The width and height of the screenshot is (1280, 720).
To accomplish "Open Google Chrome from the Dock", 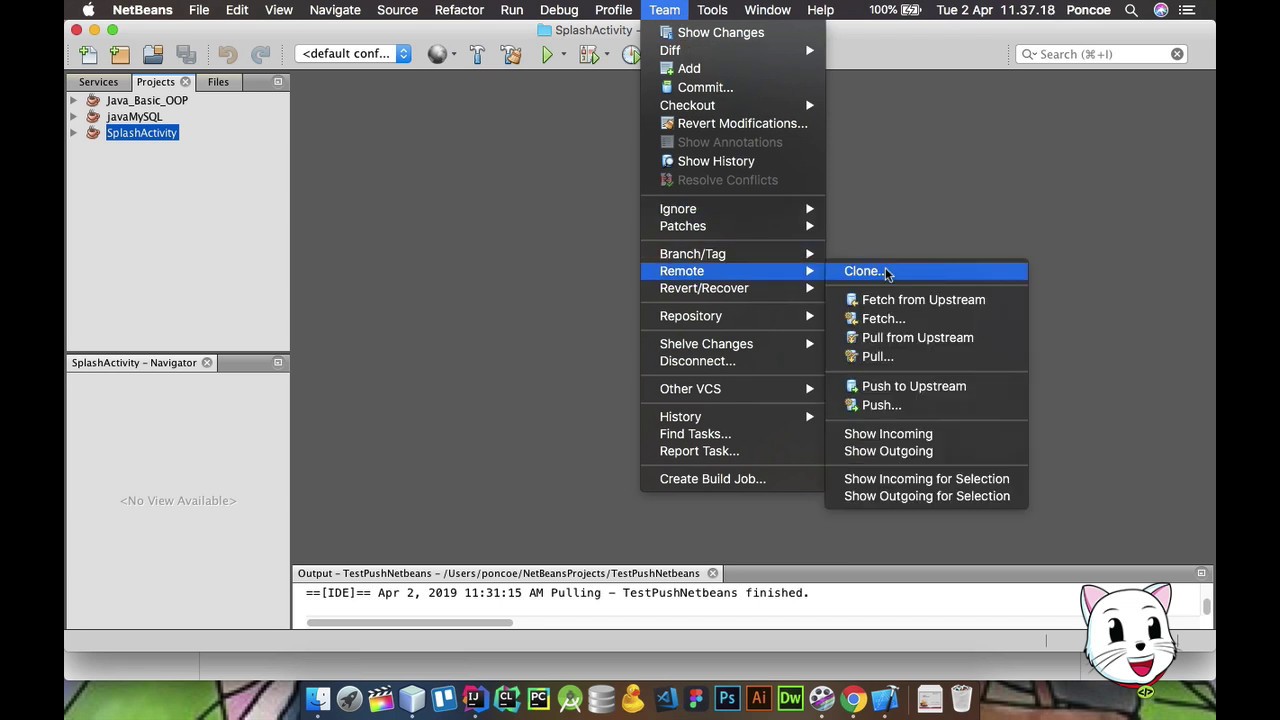I will click(x=853, y=698).
